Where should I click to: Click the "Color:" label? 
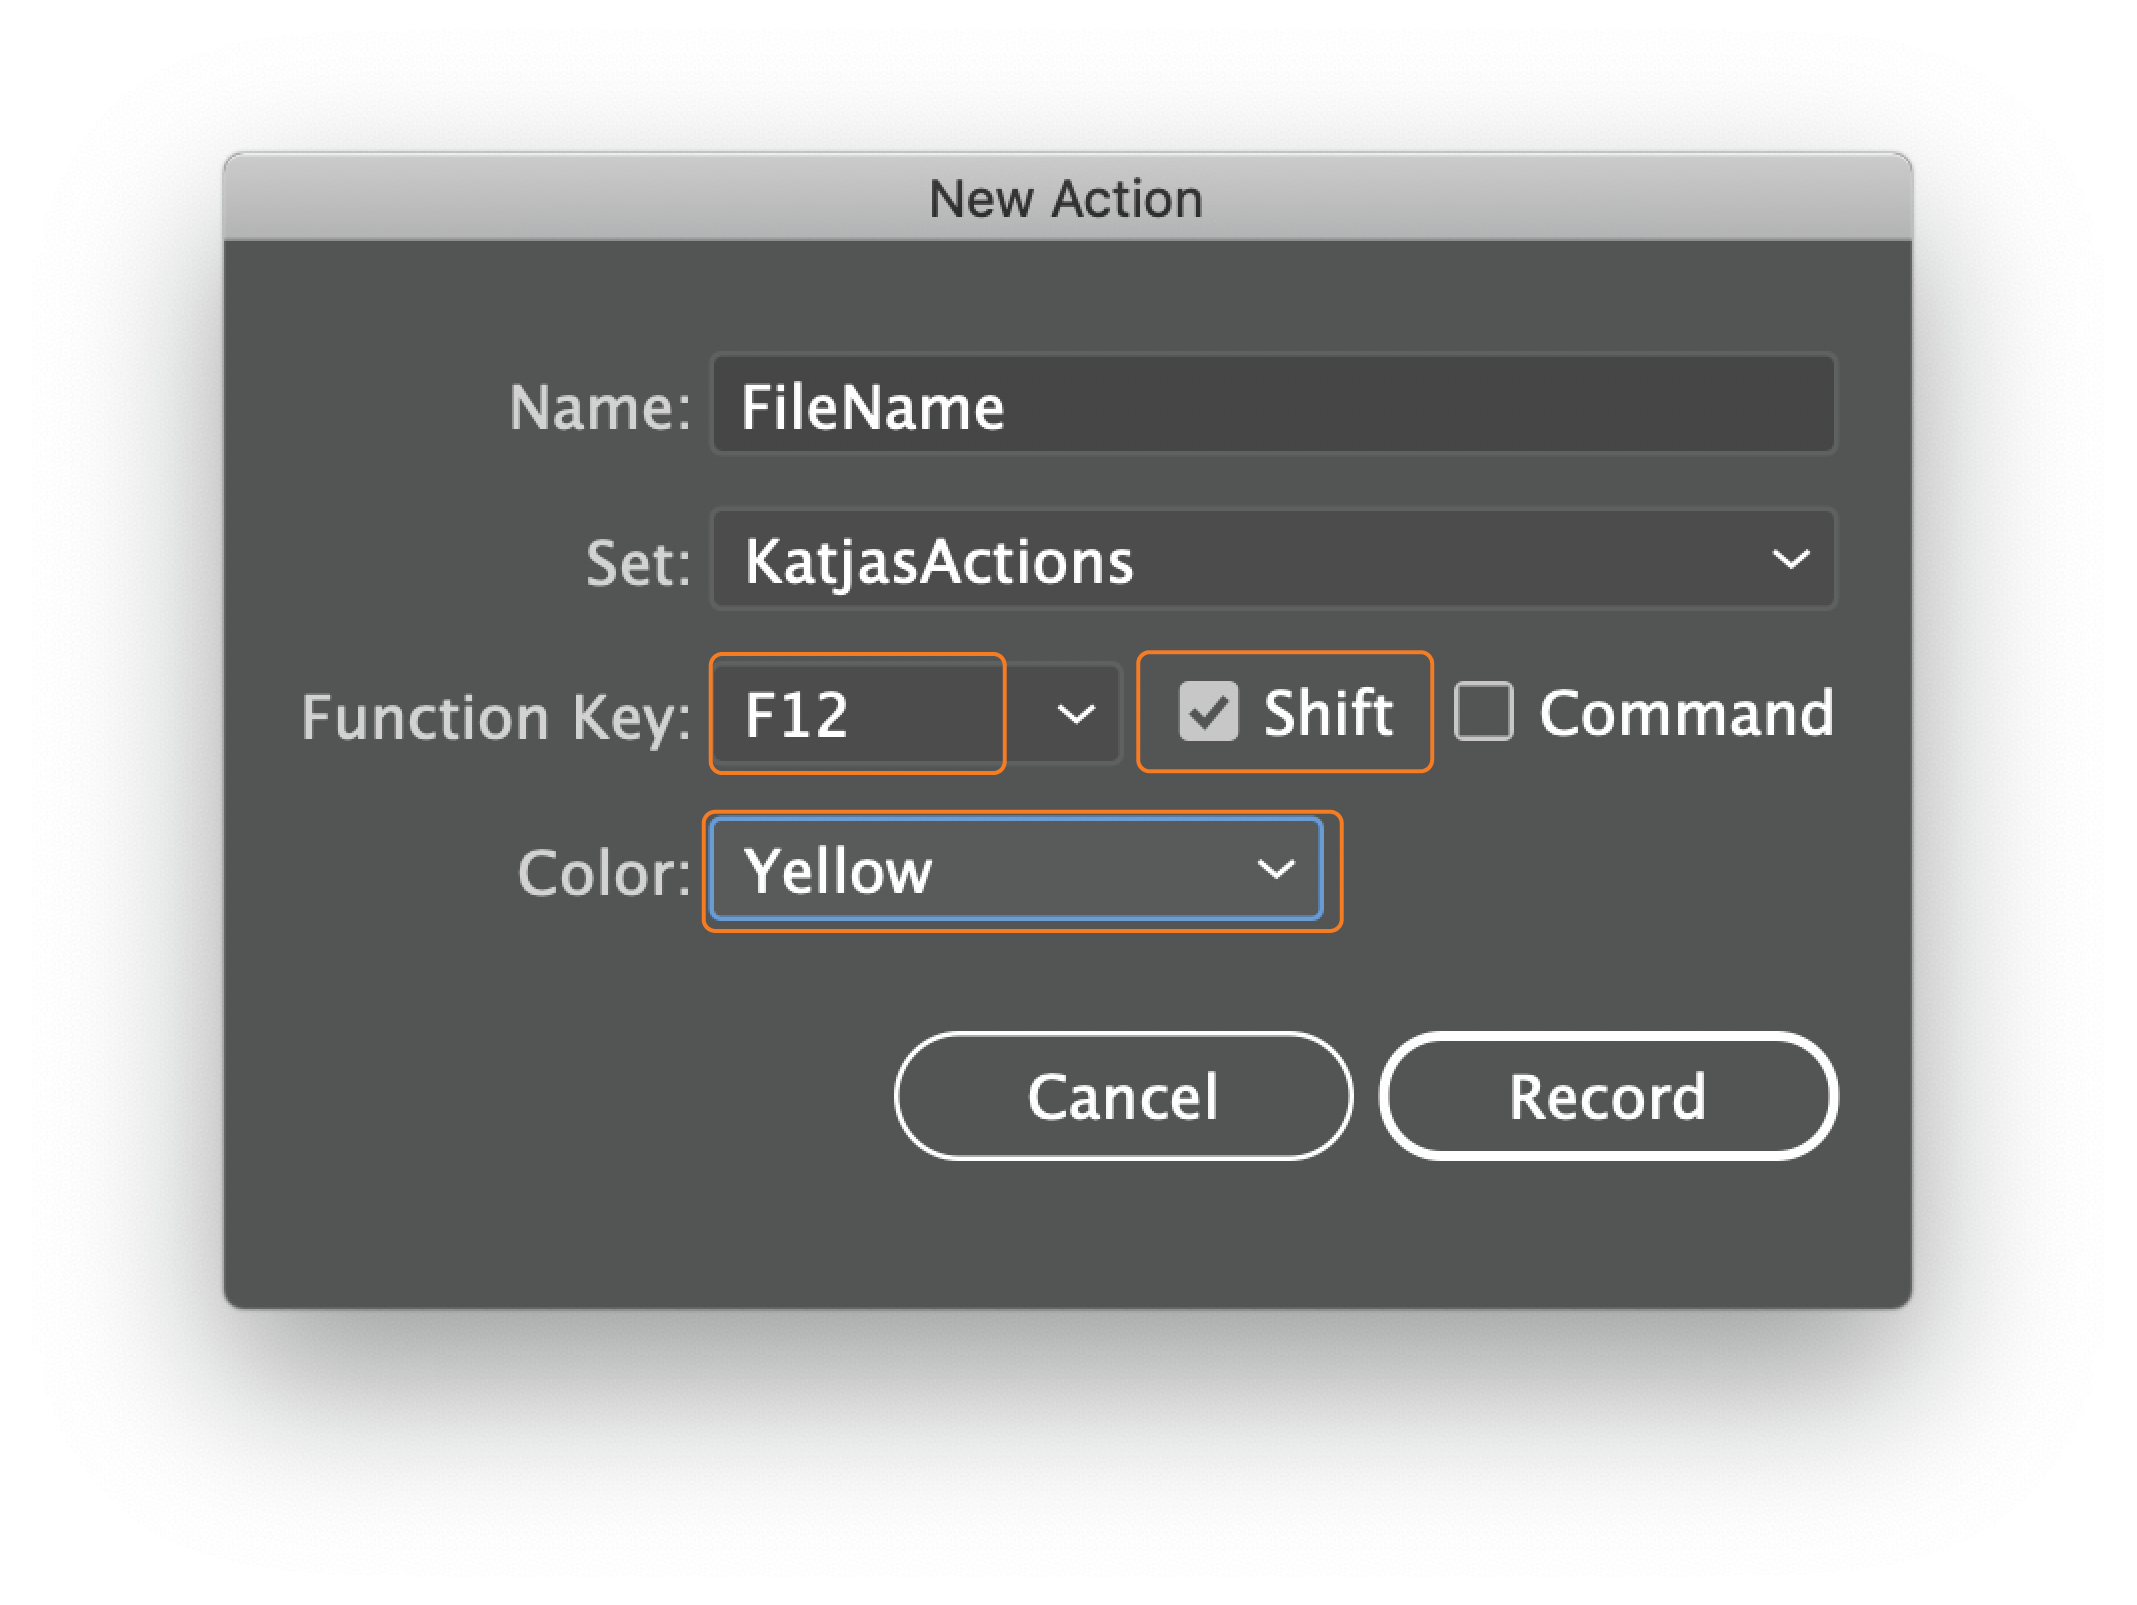click(604, 873)
